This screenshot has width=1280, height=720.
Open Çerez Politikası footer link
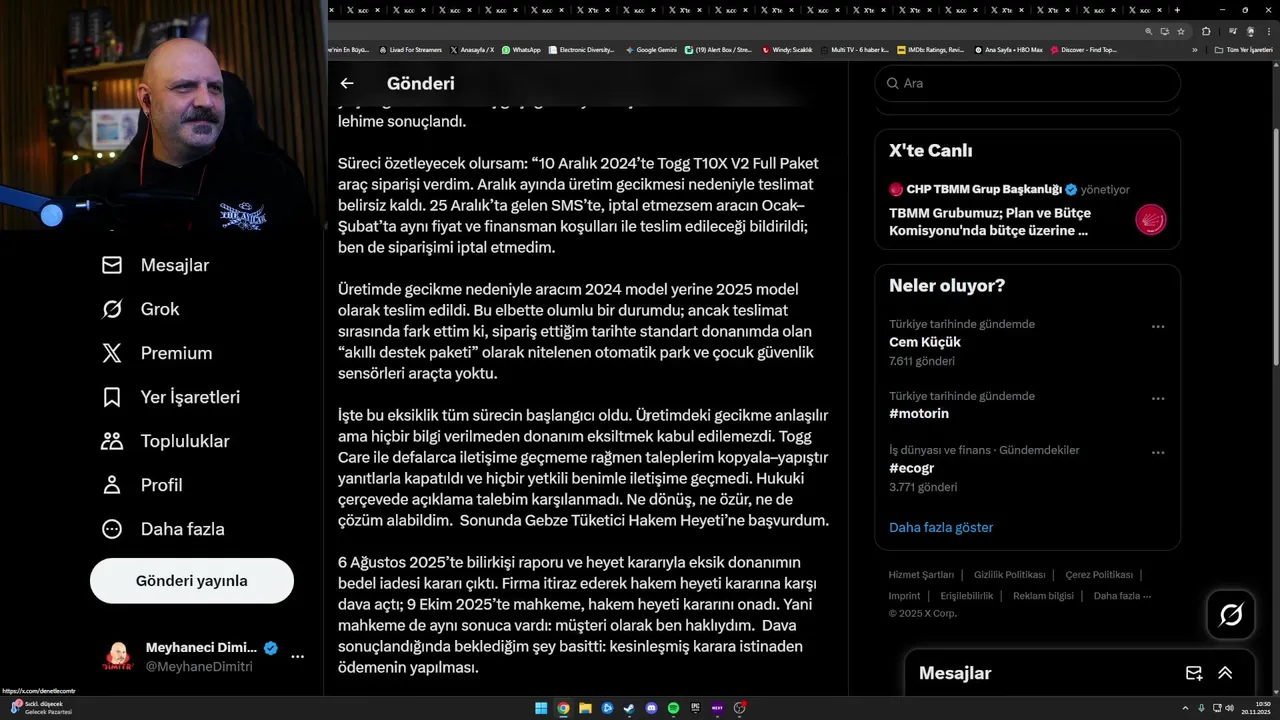(1099, 575)
